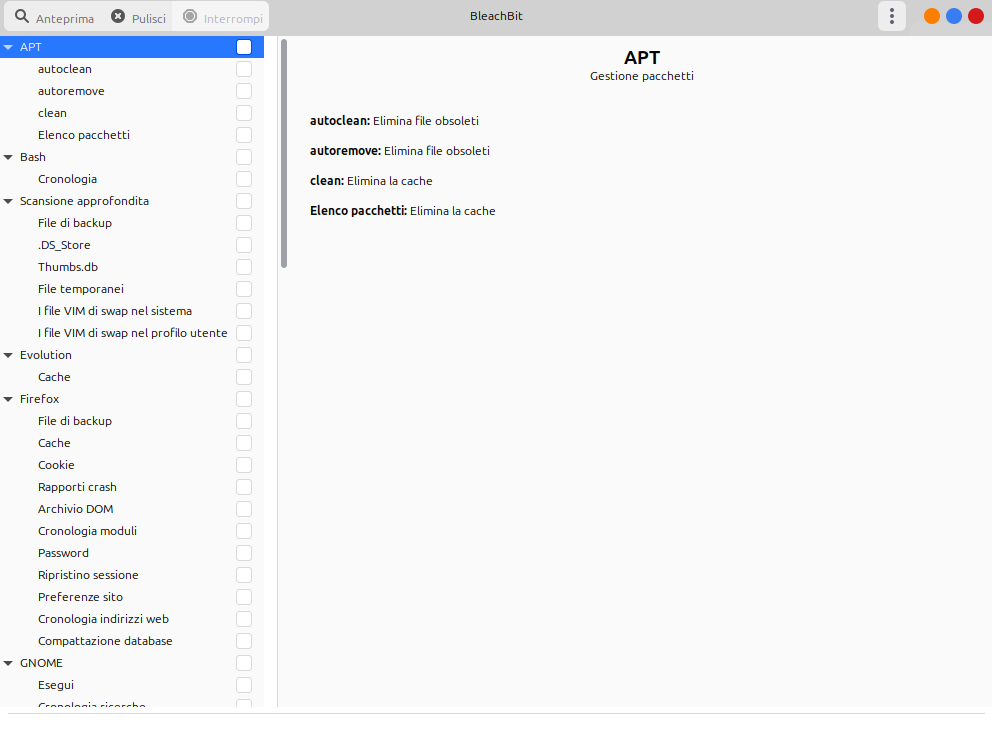Collapse the APT group arrow
This screenshot has width=992, height=743.
(x=8, y=47)
